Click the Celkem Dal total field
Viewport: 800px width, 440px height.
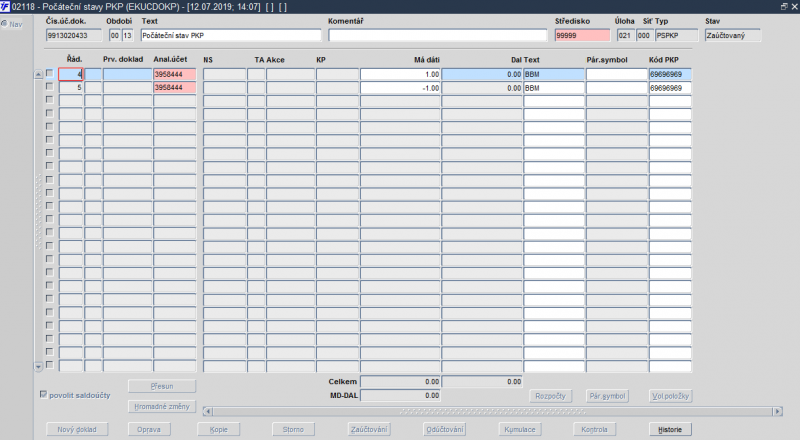pyautogui.click(x=482, y=382)
